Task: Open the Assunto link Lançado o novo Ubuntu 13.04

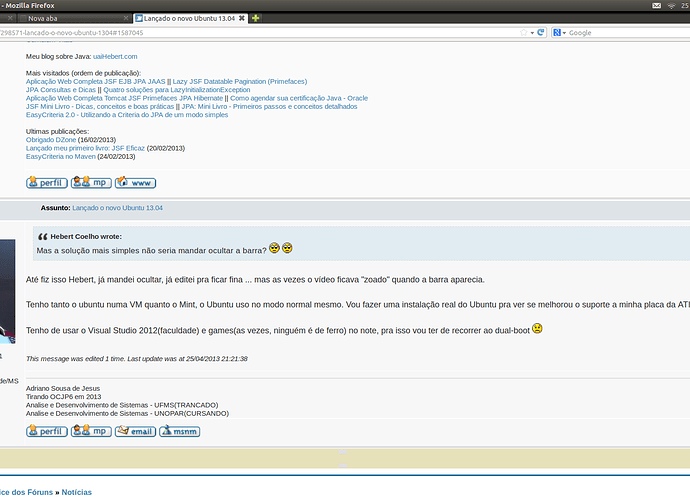Action: click(x=117, y=208)
